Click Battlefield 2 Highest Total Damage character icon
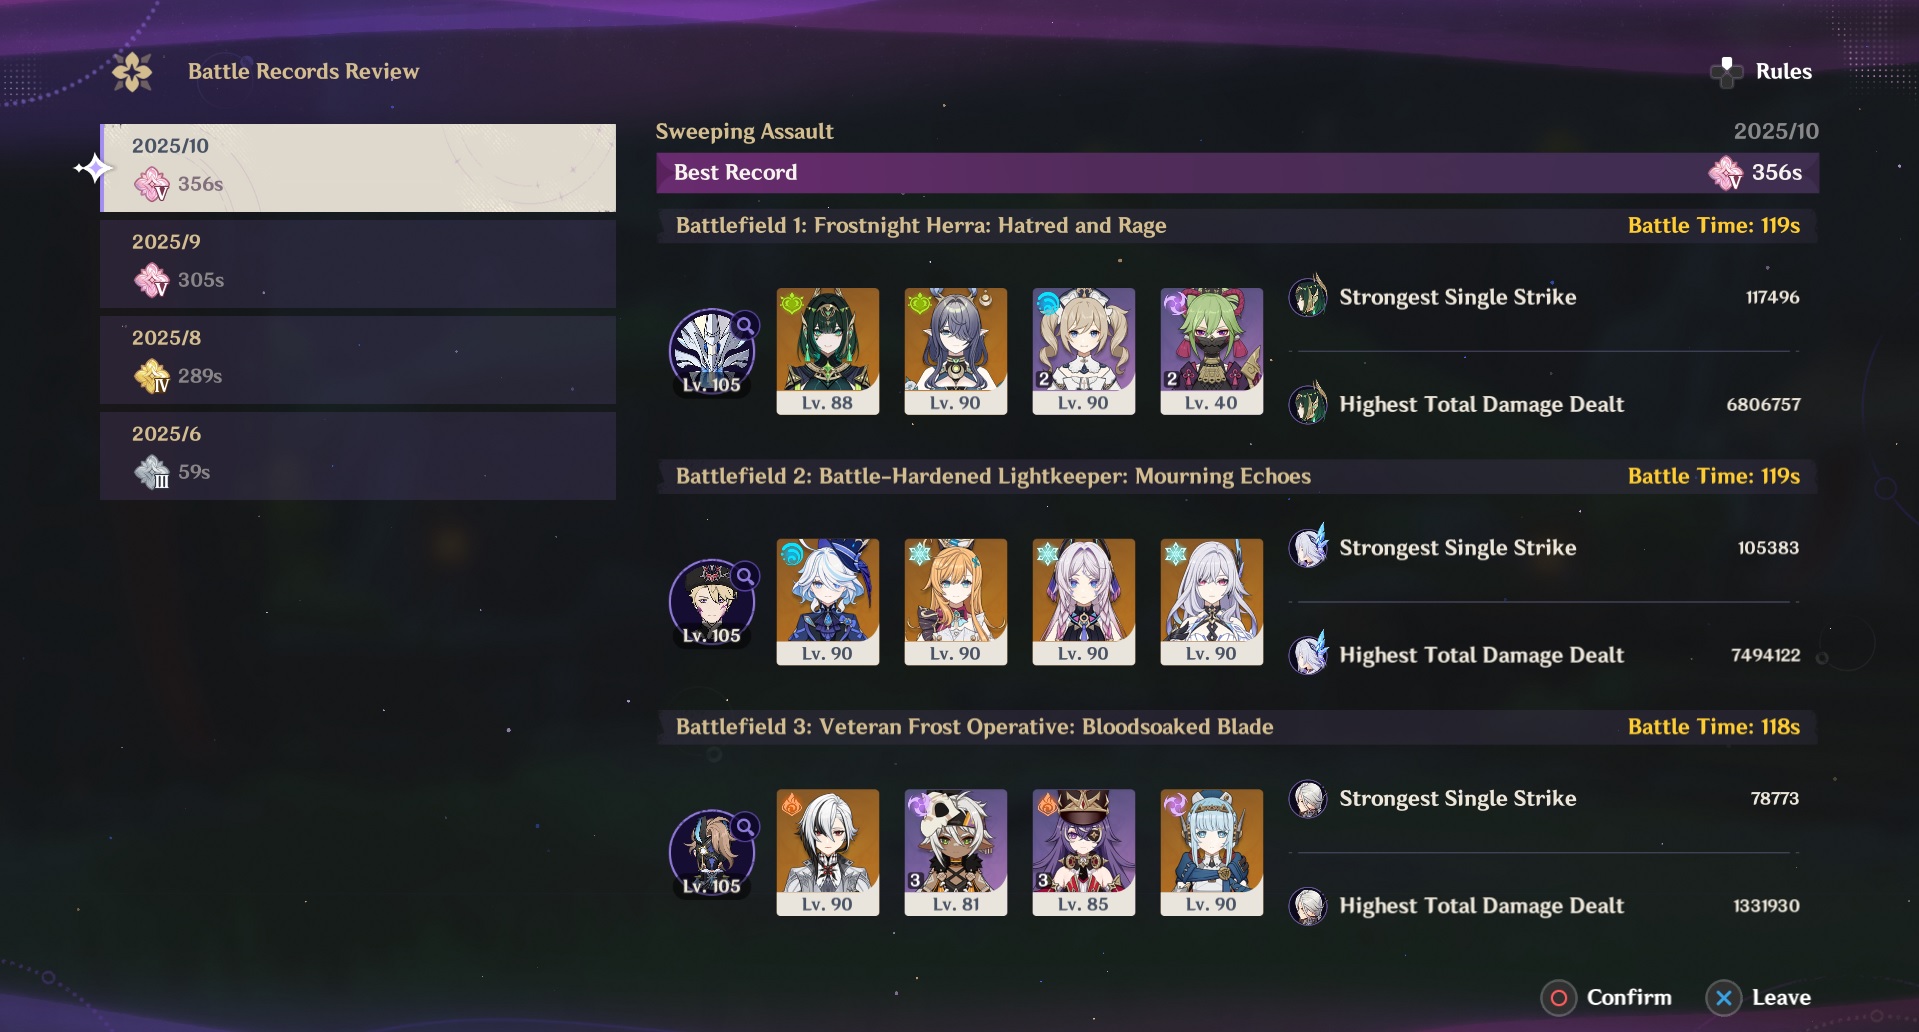This screenshot has width=1919, height=1032. [x=1308, y=655]
